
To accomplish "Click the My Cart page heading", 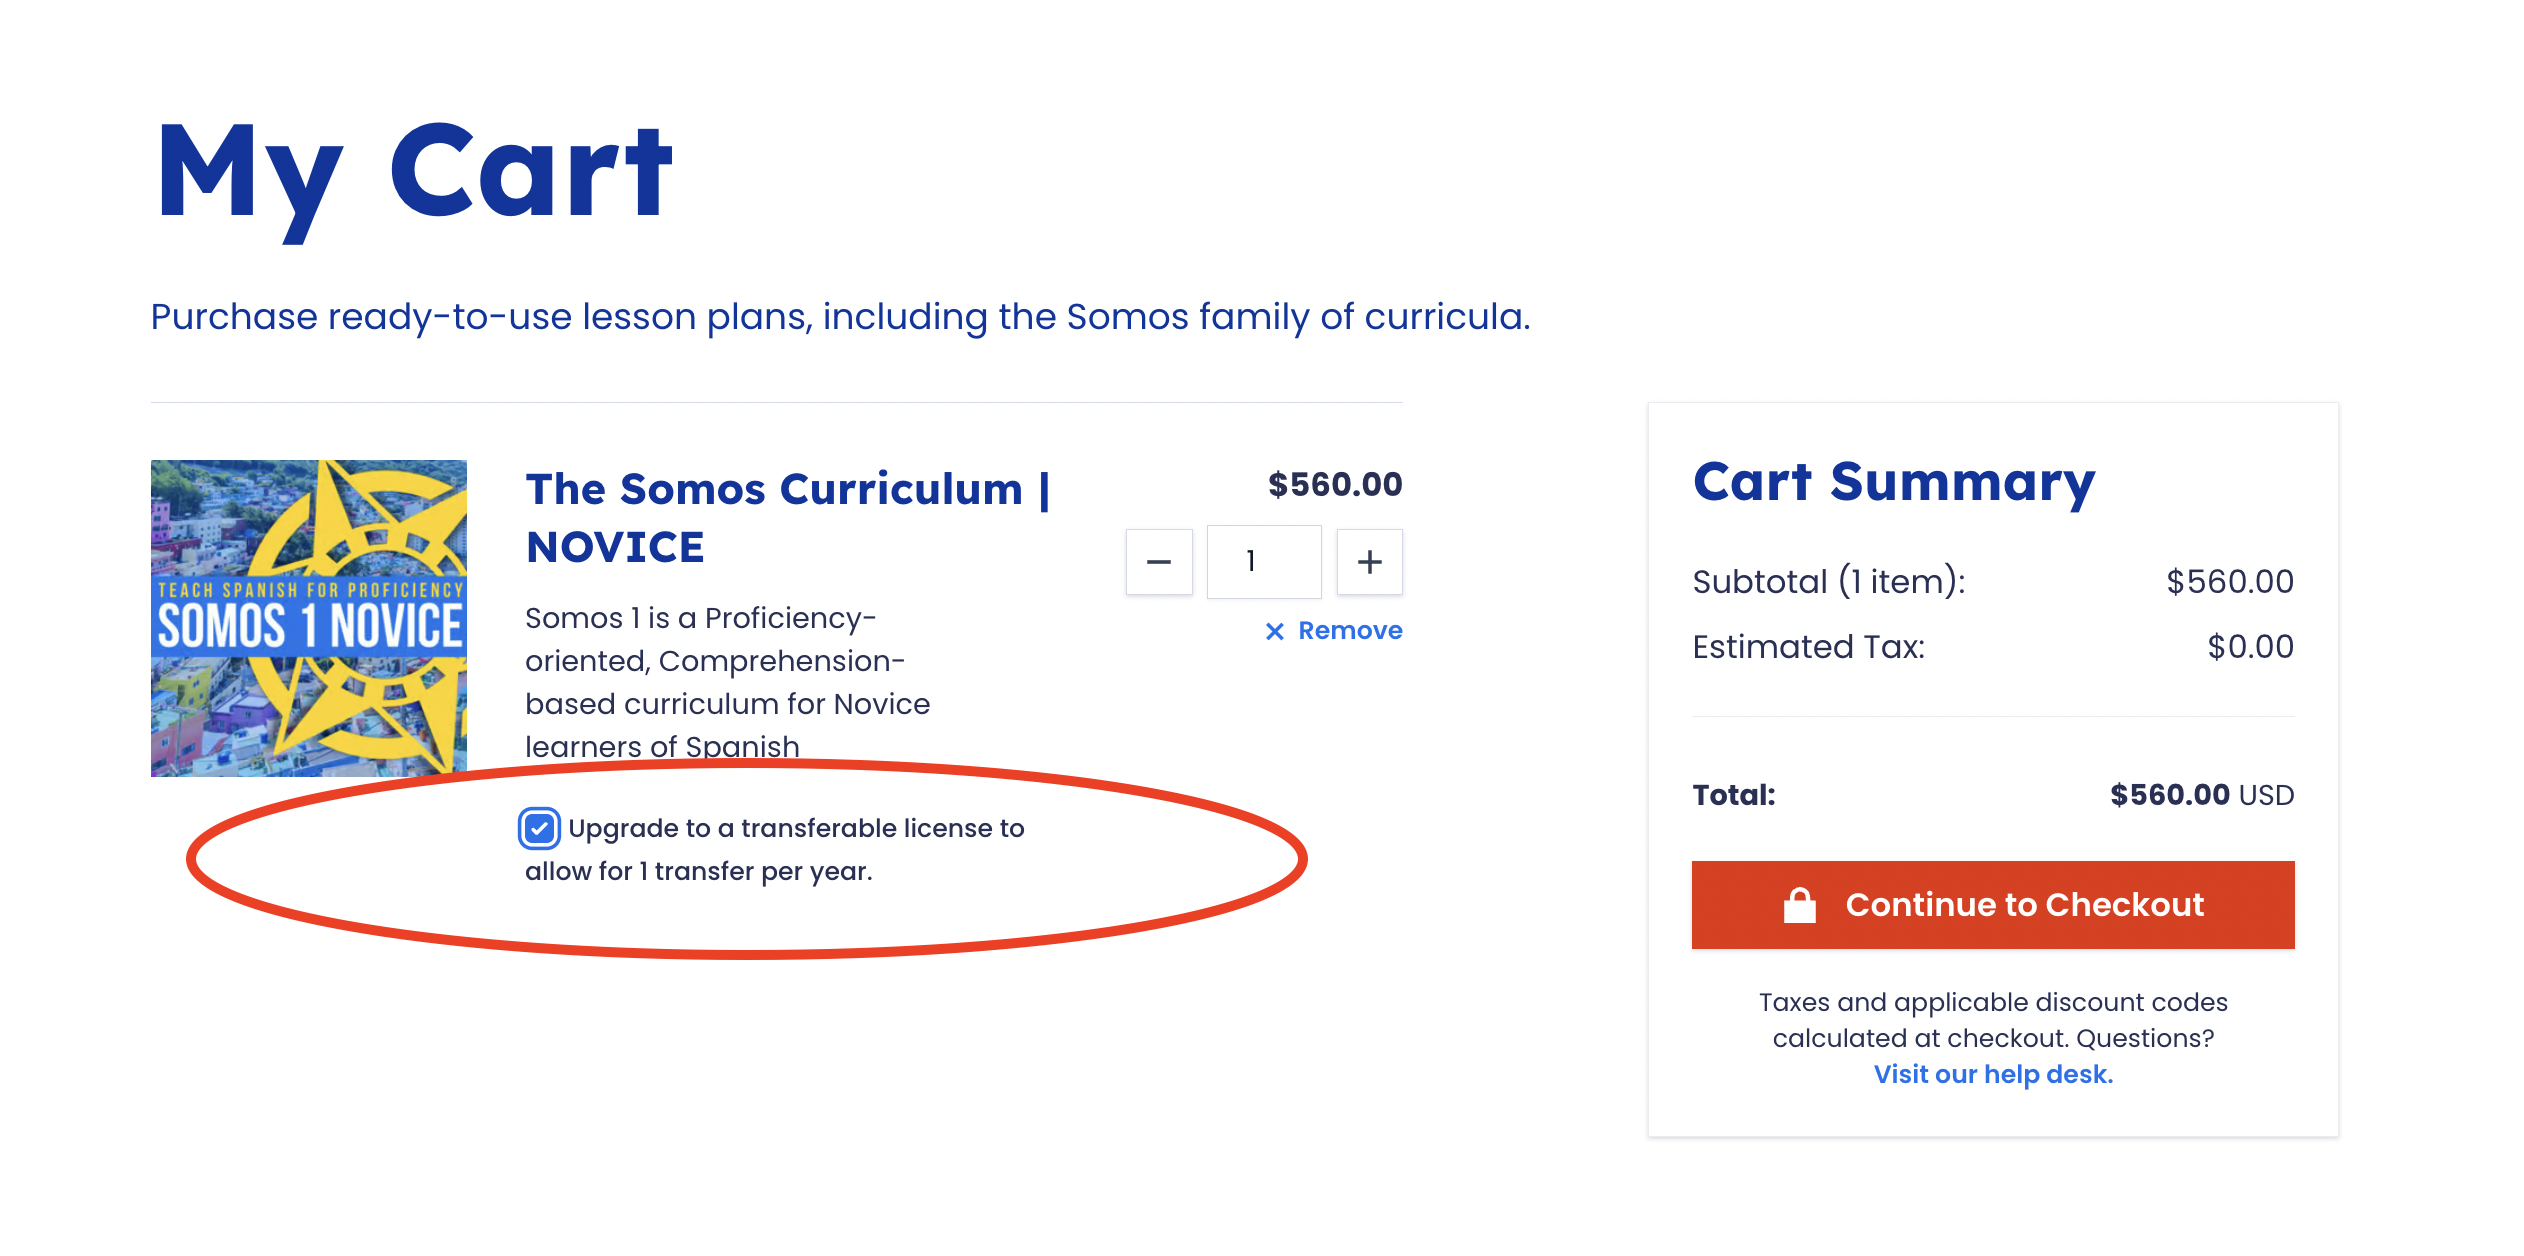I will pyautogui.click(x=414, y=172).
